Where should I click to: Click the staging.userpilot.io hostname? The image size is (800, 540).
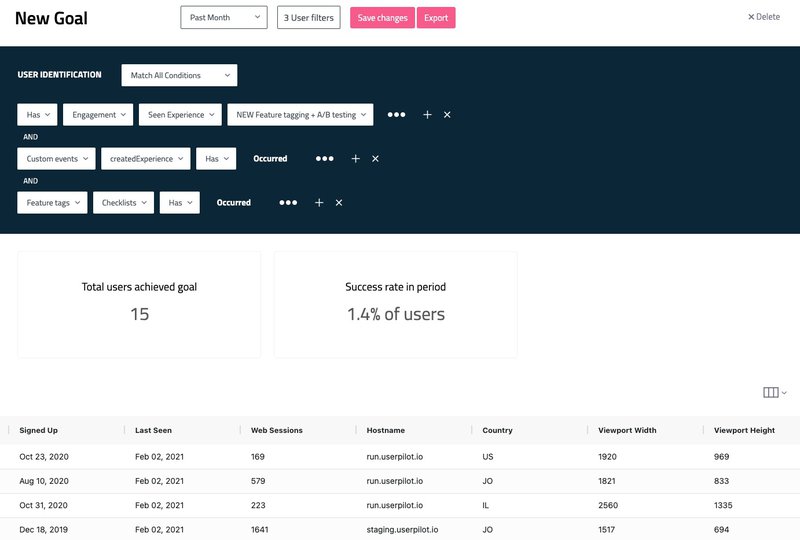tap(402, 530)
